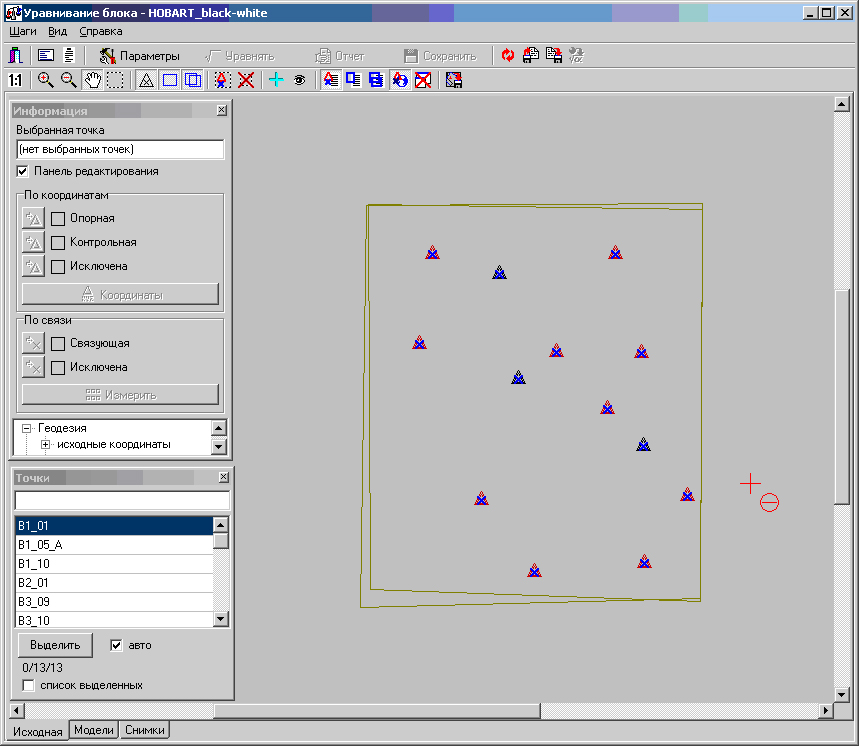Open the Шаги menu
Viewport: 859px width, 746px height.
point(22,31)
